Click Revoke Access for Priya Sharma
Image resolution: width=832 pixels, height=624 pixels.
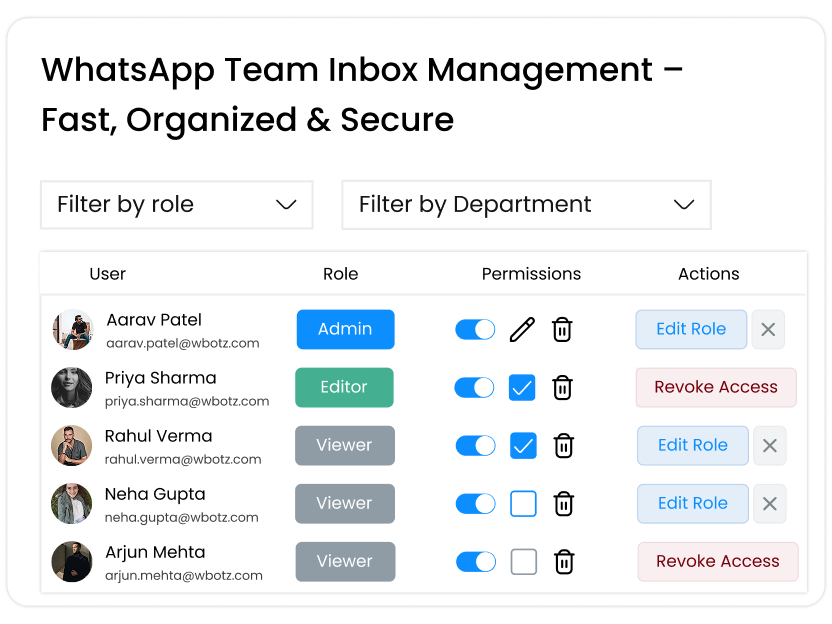716,387
